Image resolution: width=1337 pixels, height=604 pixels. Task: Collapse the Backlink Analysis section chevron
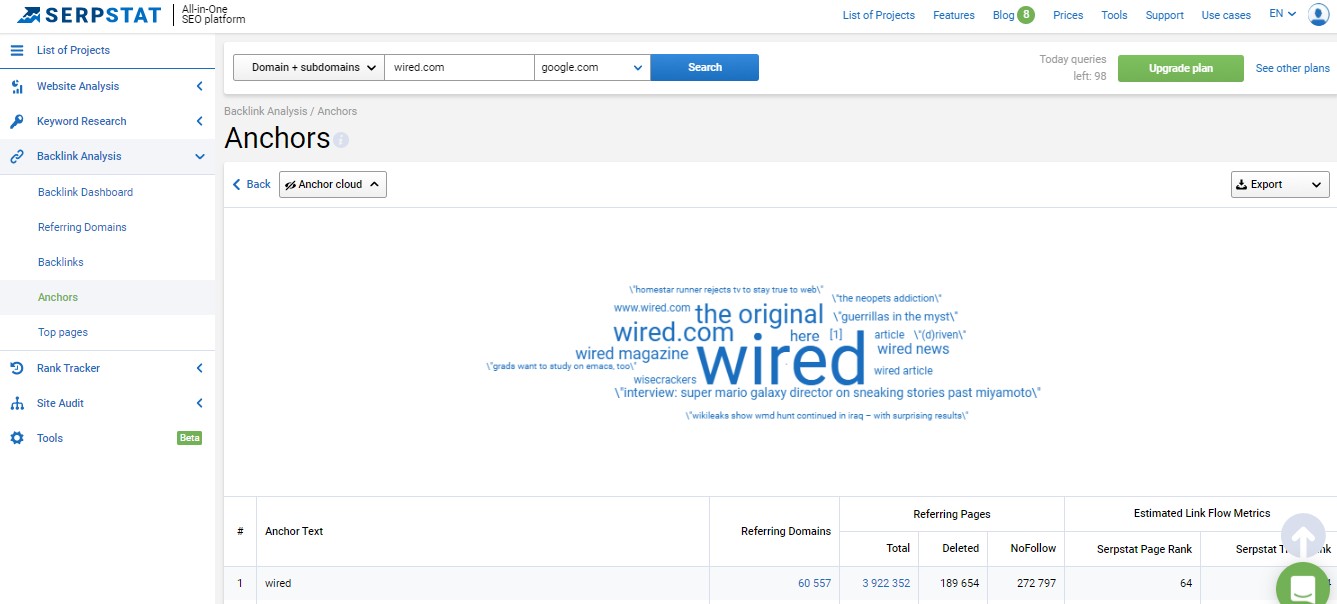pyautogui.click(x=200, y=156)
